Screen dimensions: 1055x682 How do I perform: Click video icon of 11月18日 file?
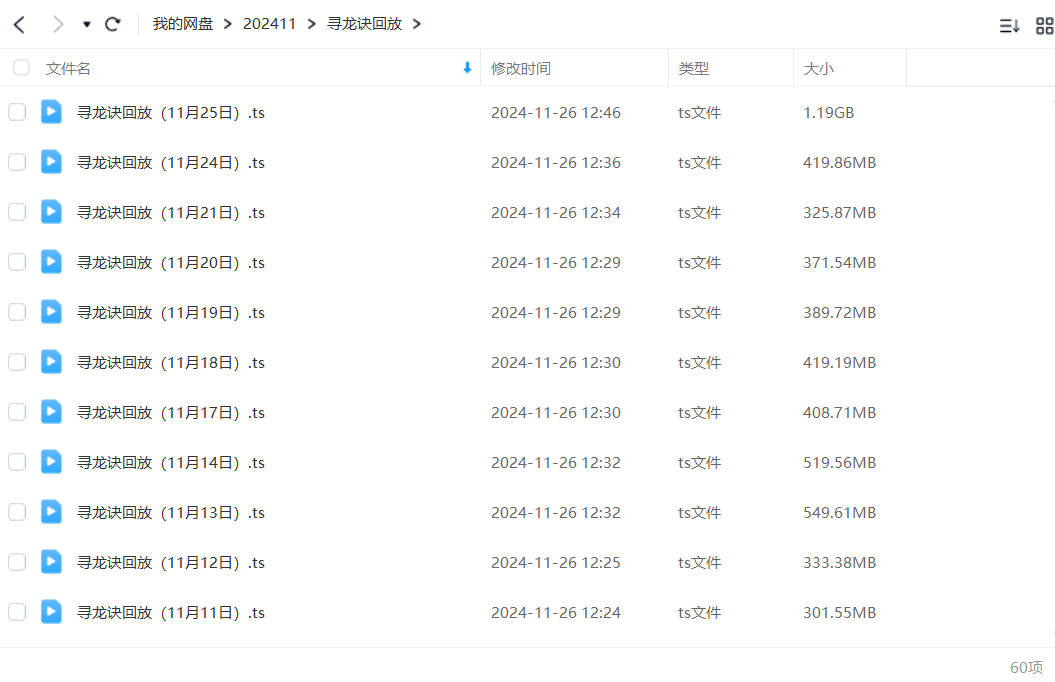pyautogui.click(x=51, y=361)
